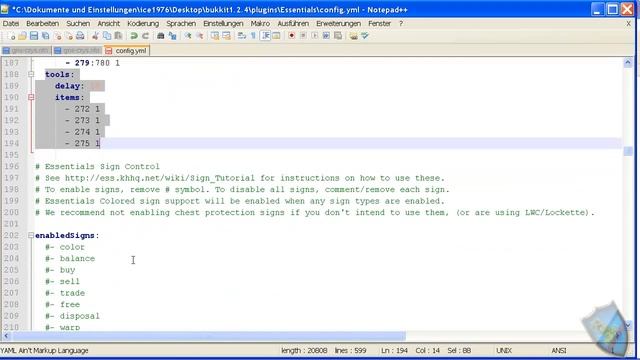Open the Ausführen menu
This screenshot has height=360, width=640.
pos(293,24)
